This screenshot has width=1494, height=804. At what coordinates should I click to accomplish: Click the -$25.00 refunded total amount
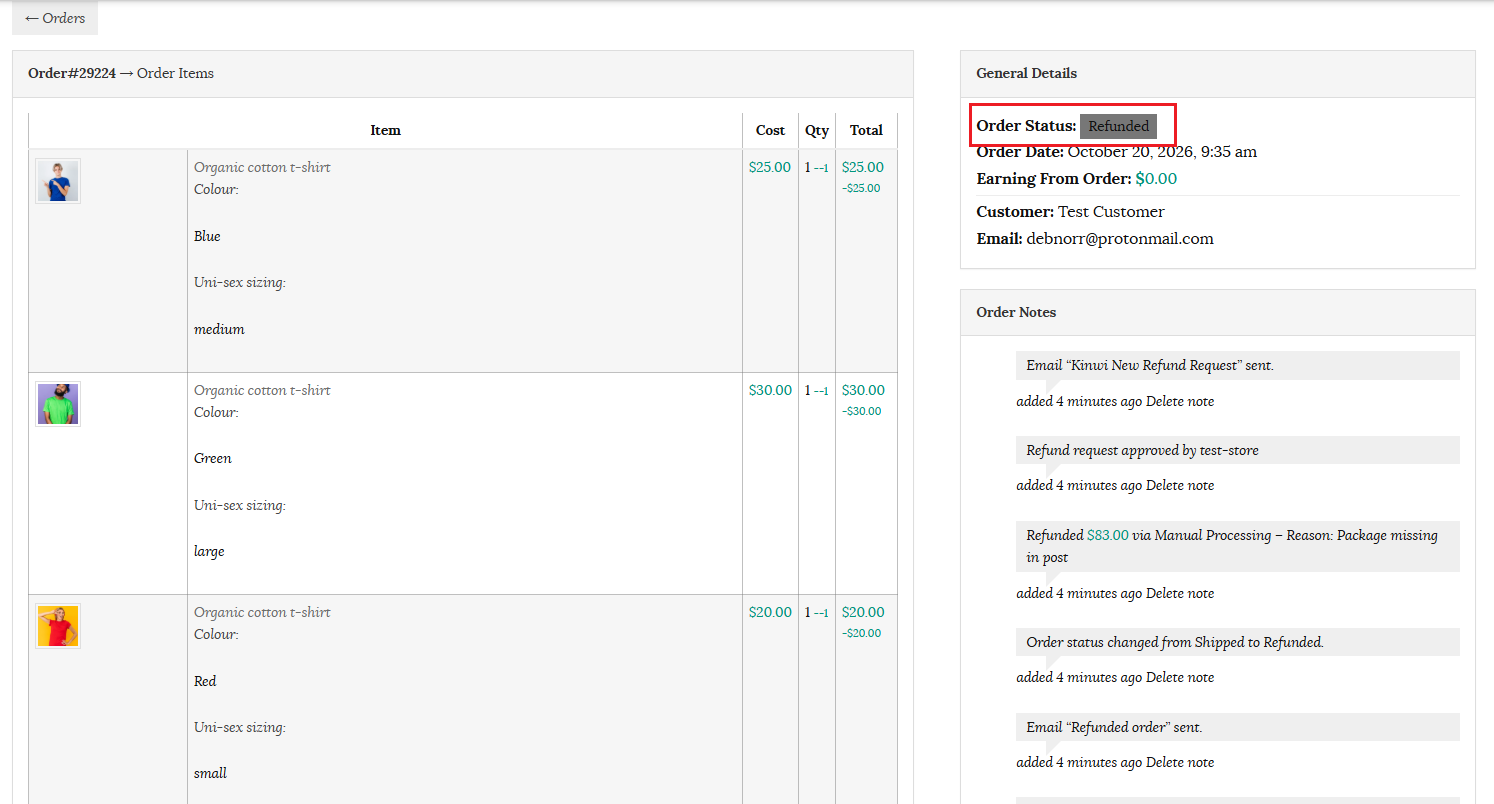pyautogui.click(x=861, y=188)
